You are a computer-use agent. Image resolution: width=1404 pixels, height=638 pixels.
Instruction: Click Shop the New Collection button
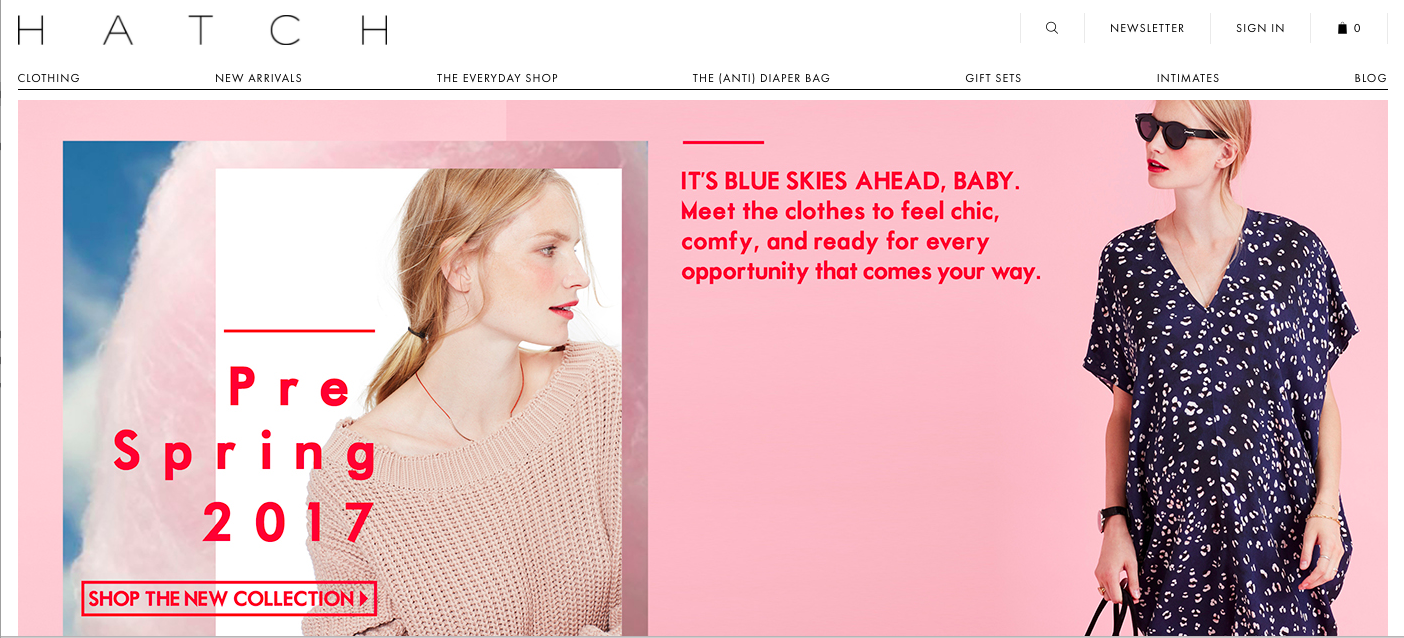point(229,599)
